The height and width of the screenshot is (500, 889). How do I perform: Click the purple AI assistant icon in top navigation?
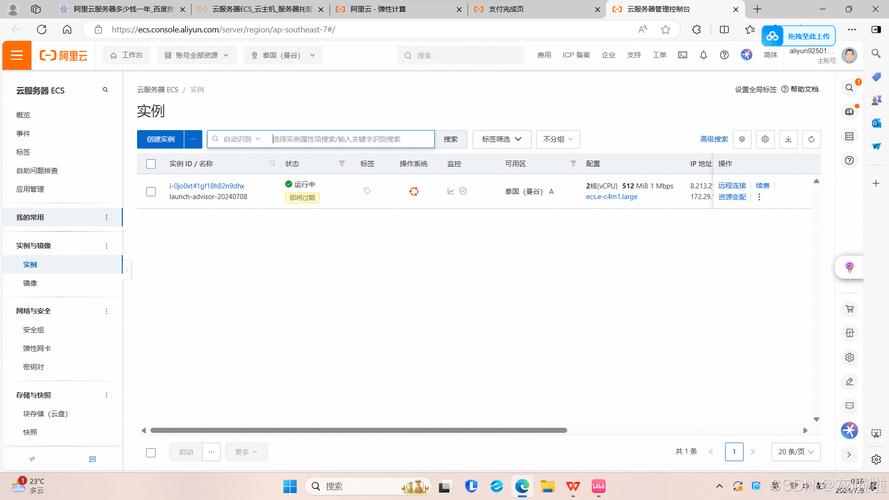(746, 54)
